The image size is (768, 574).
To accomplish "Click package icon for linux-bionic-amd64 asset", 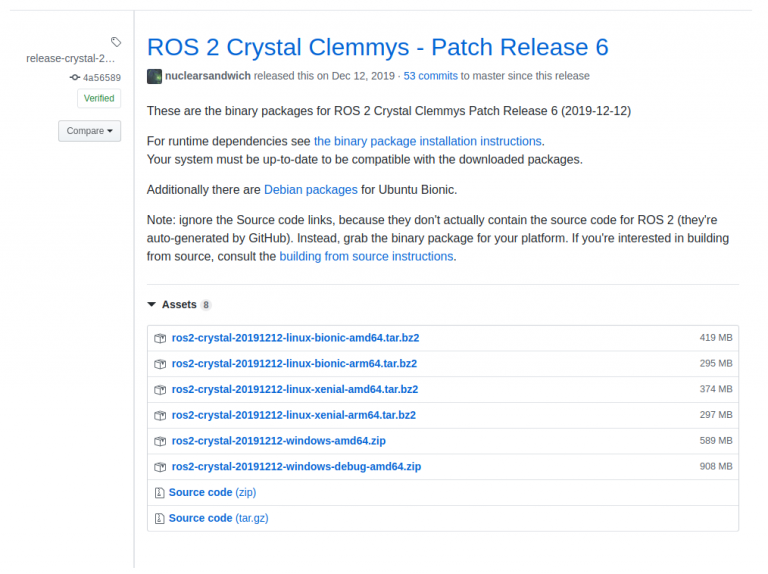I will [160, 338].
